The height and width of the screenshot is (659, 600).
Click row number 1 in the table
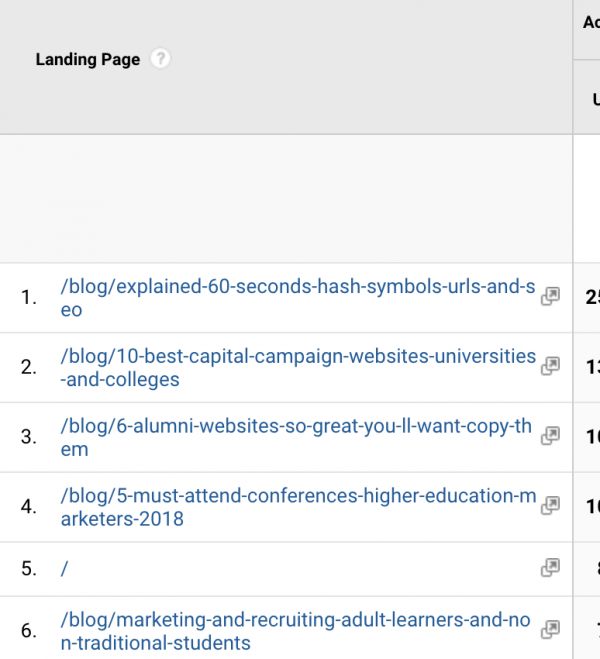click(x=28, y=298)
